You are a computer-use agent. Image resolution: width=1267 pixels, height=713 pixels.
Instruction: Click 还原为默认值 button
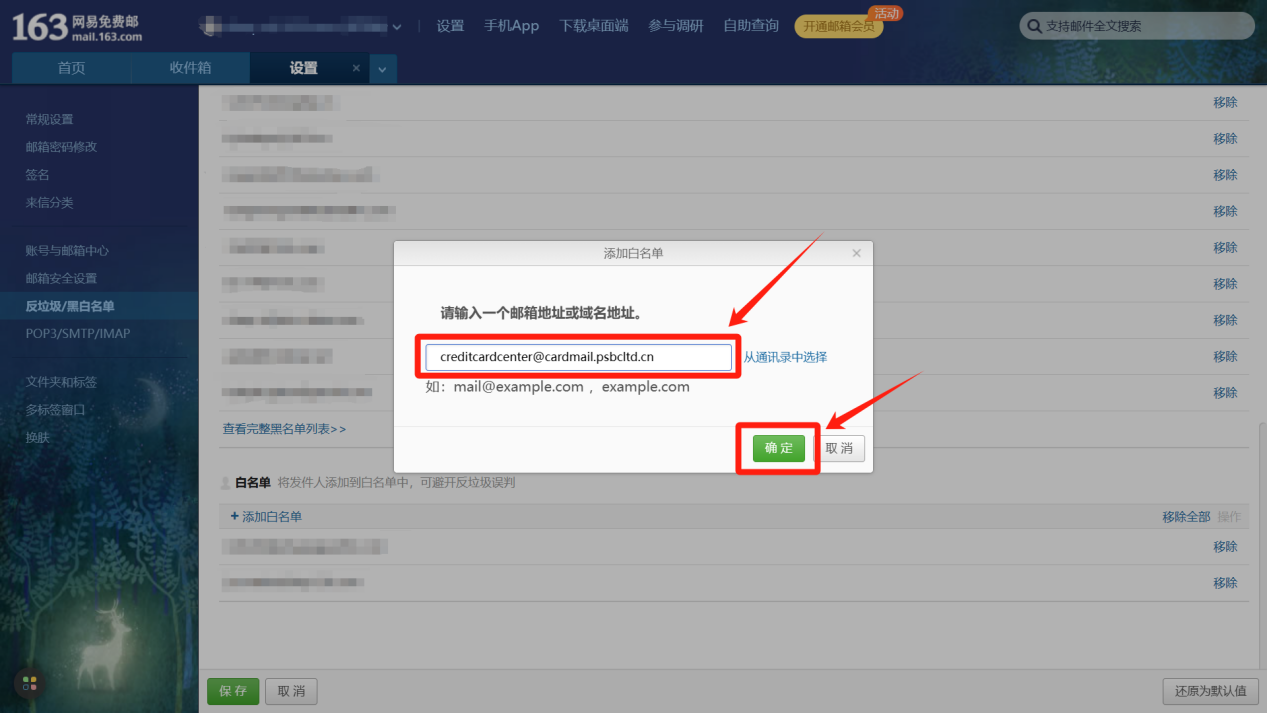[x=1210, y=691]
